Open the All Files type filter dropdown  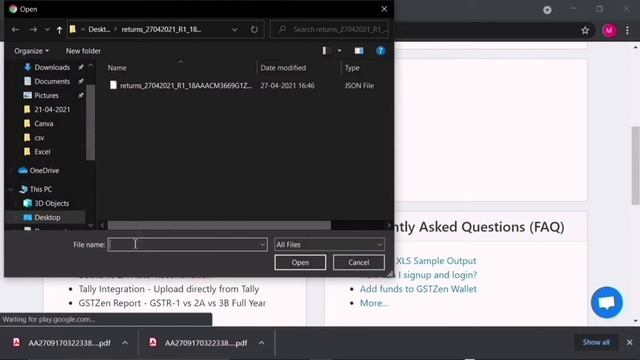click(329, 244)
